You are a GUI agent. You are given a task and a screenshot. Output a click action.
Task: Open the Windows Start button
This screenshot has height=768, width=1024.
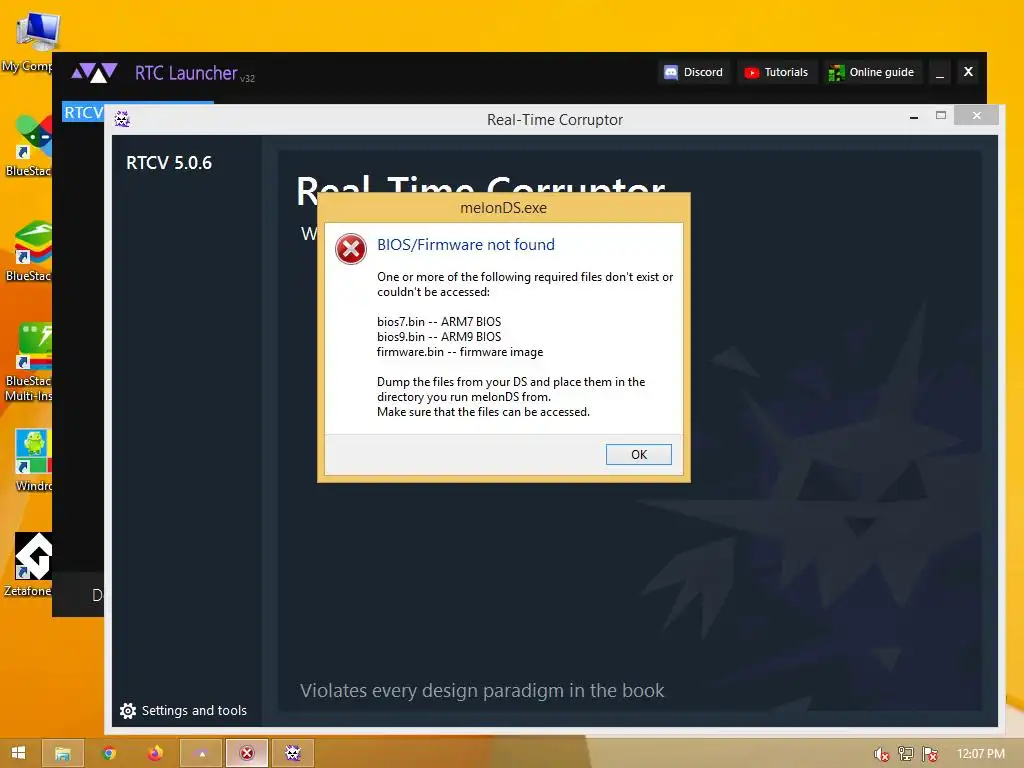click(x=18, y=753)
